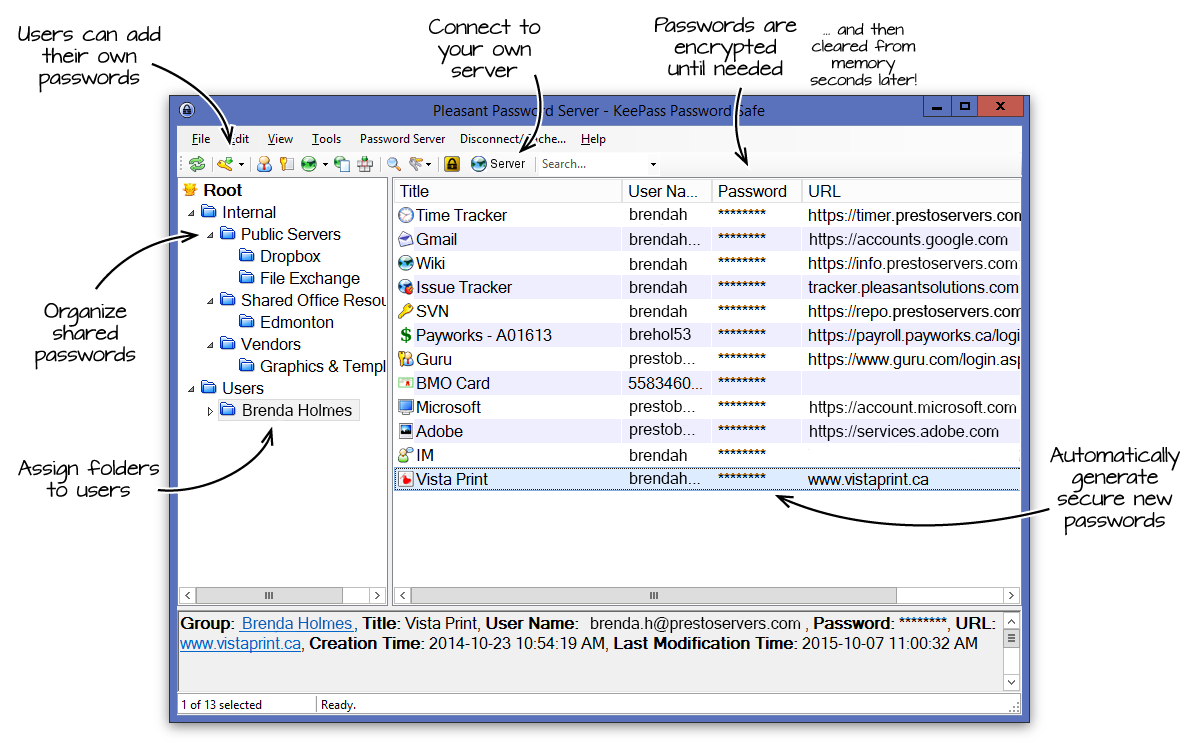Click the Brenda Holmes group link in details
The image size is (1200, 751).
(296, 623)
